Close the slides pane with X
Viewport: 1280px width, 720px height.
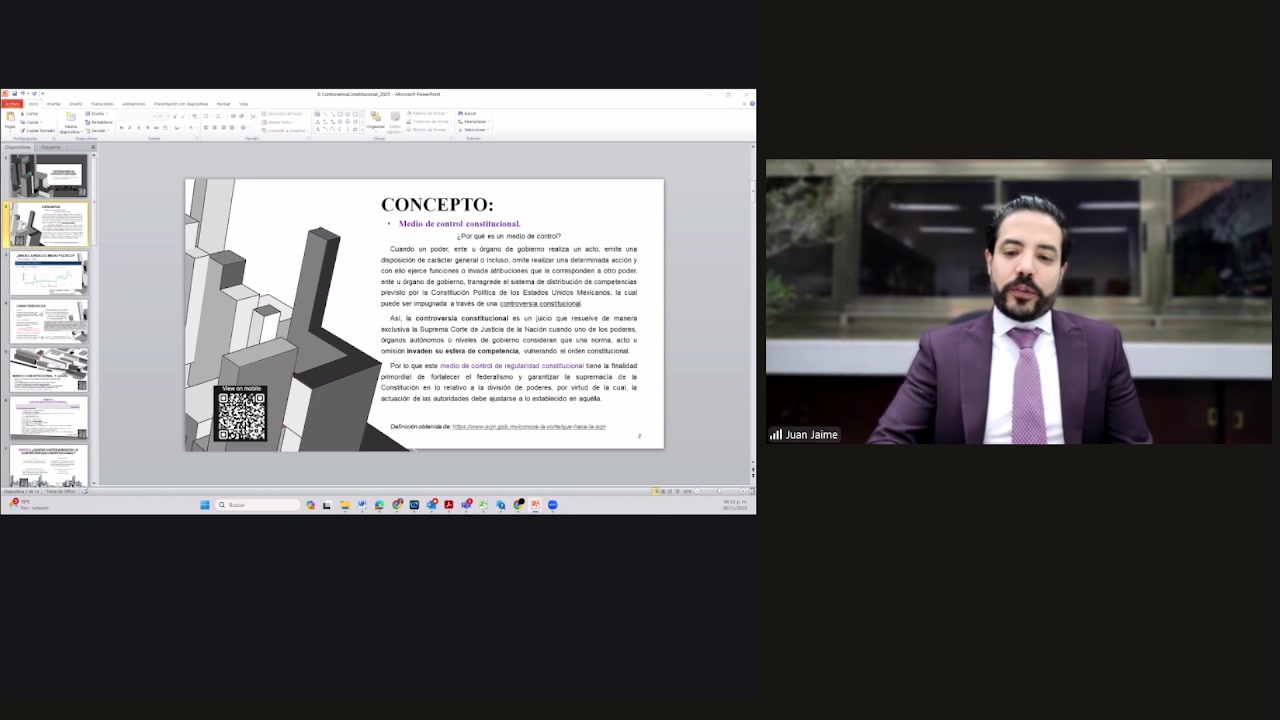(x=93, y=147)
